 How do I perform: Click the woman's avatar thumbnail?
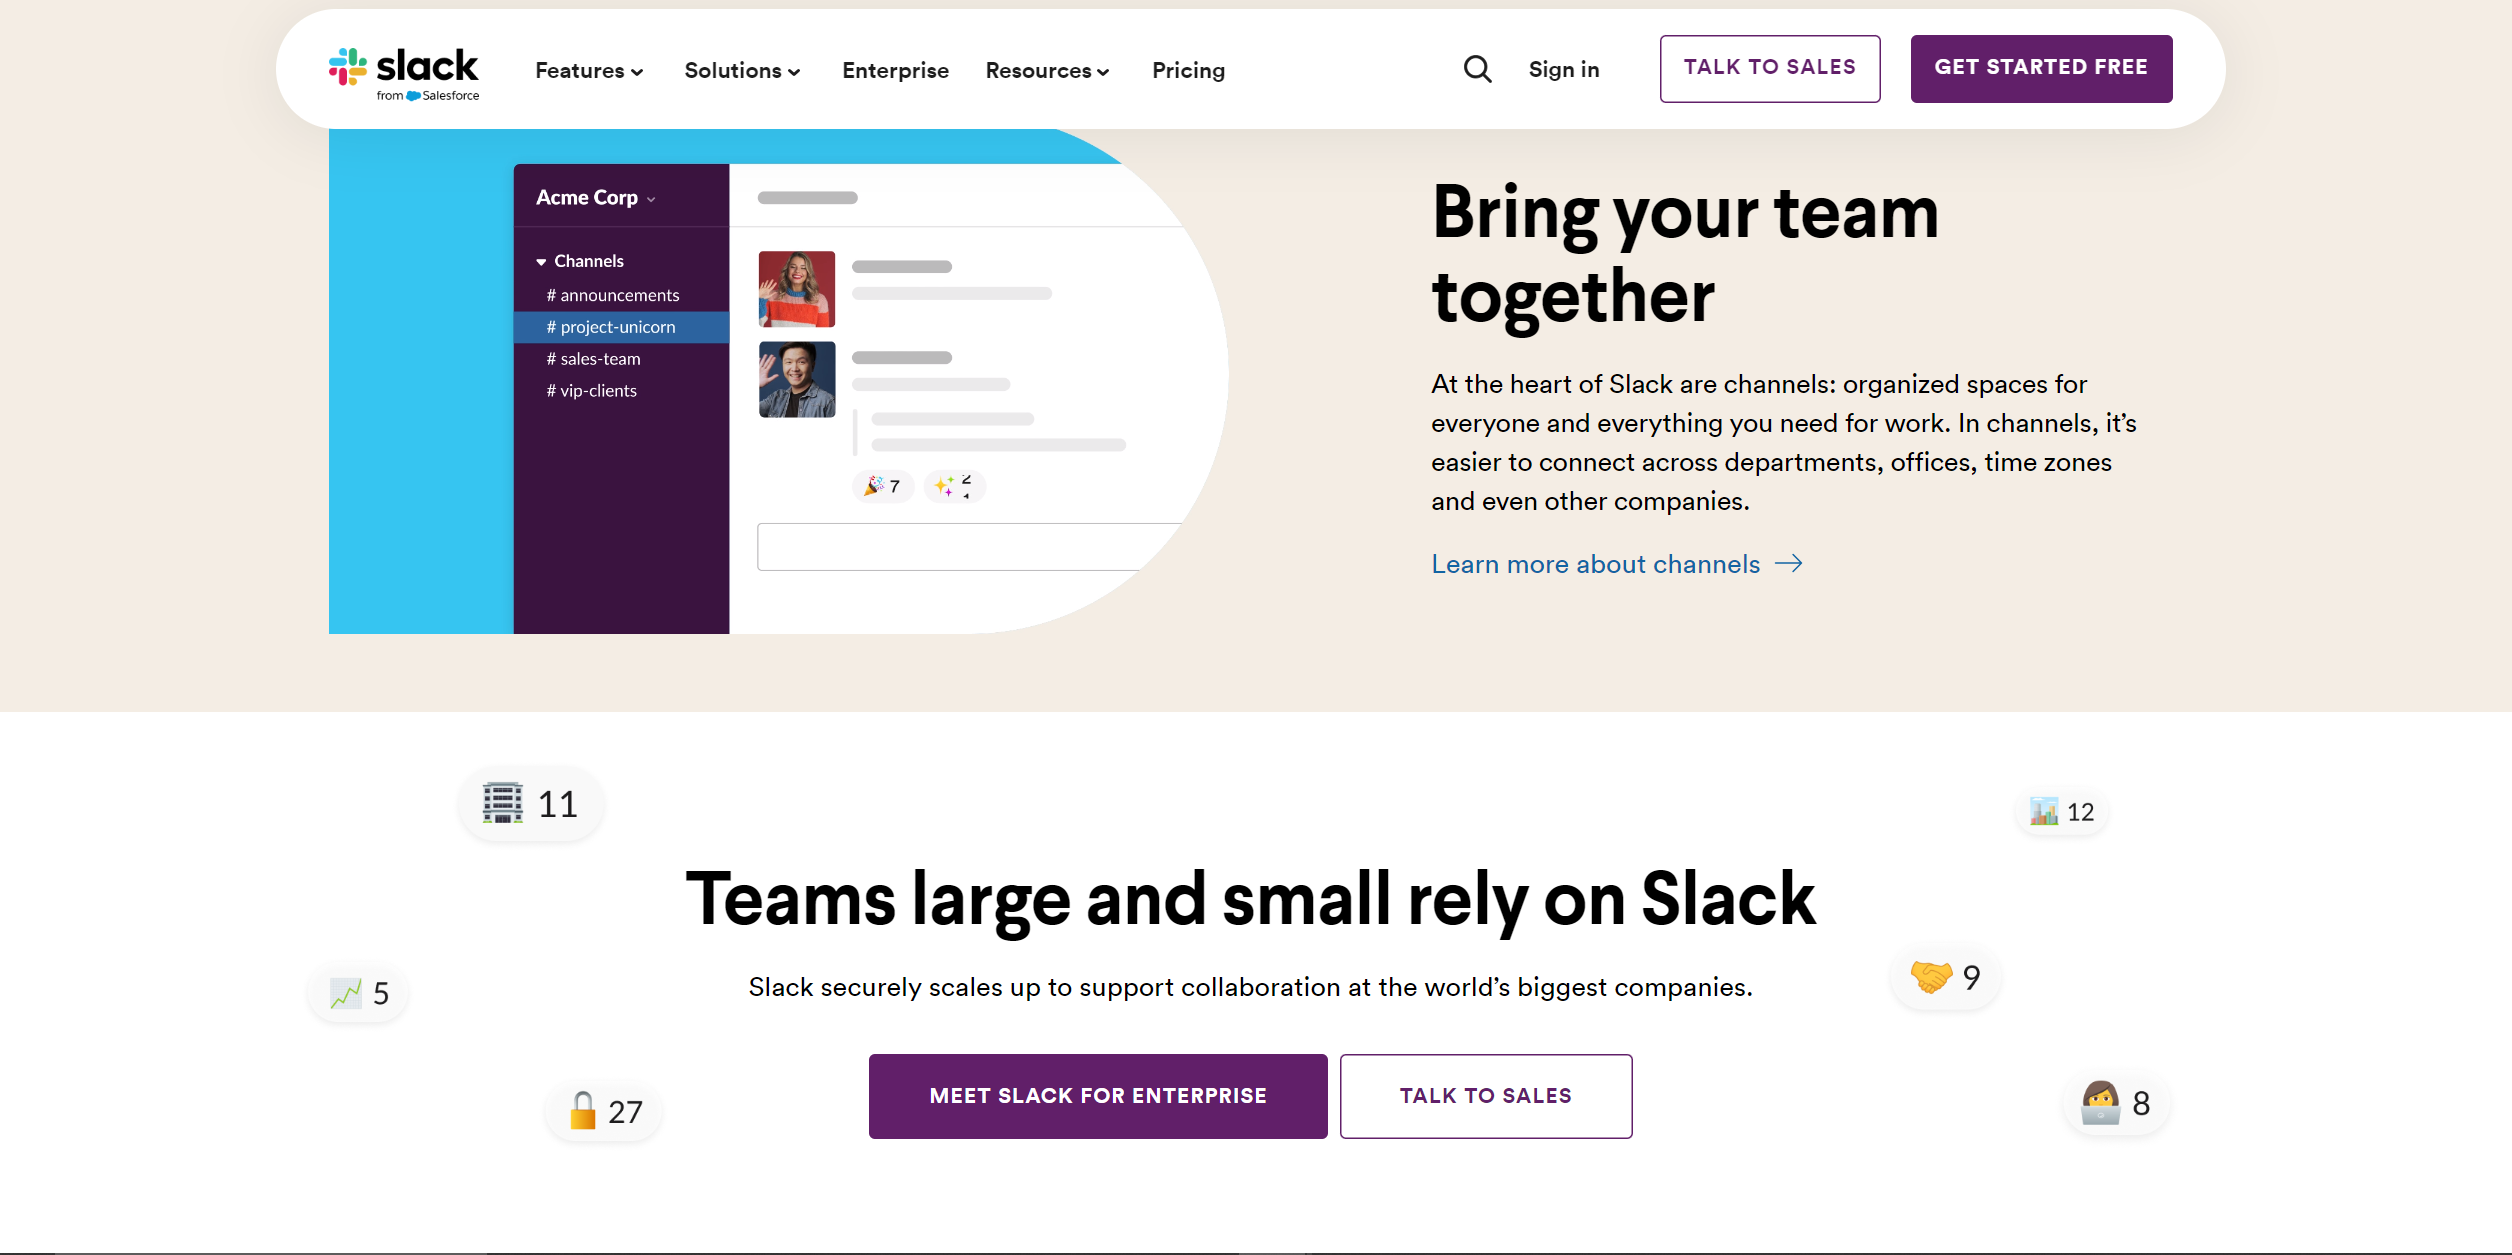point(797,289)
